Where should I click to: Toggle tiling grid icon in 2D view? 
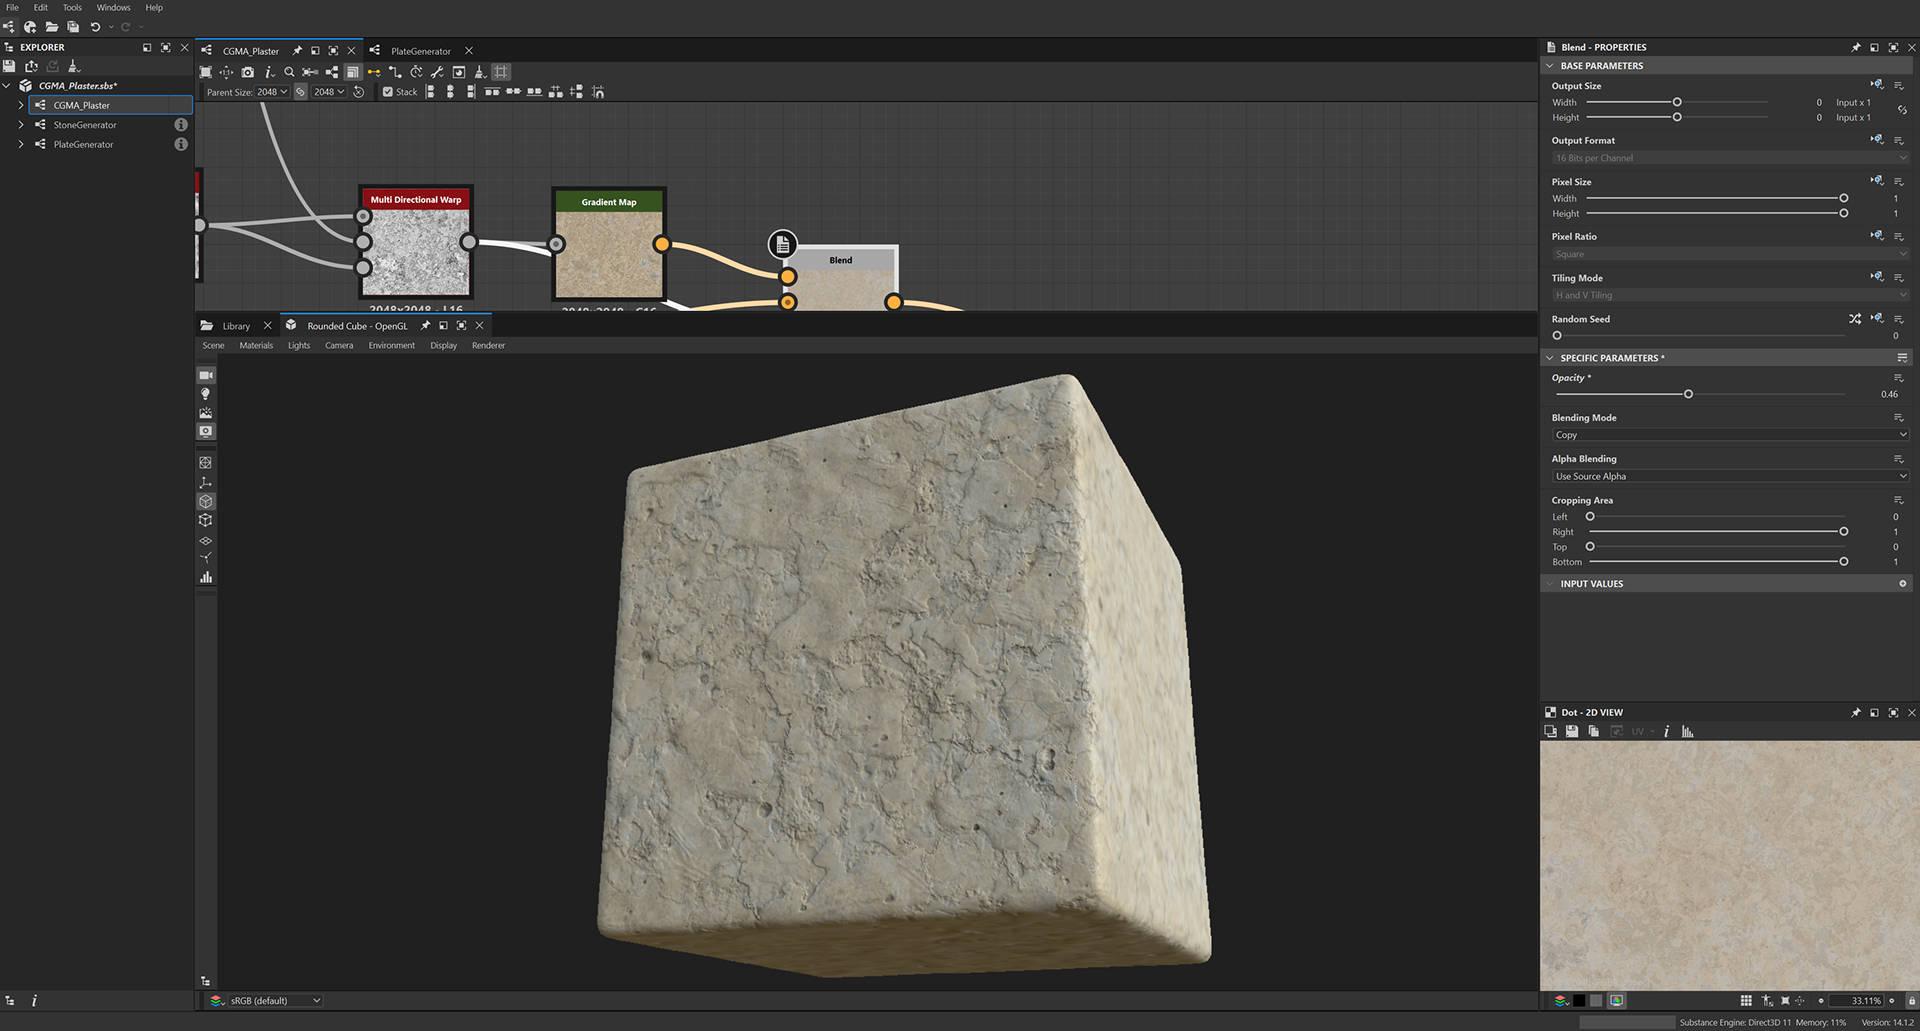point(1746,1000)
